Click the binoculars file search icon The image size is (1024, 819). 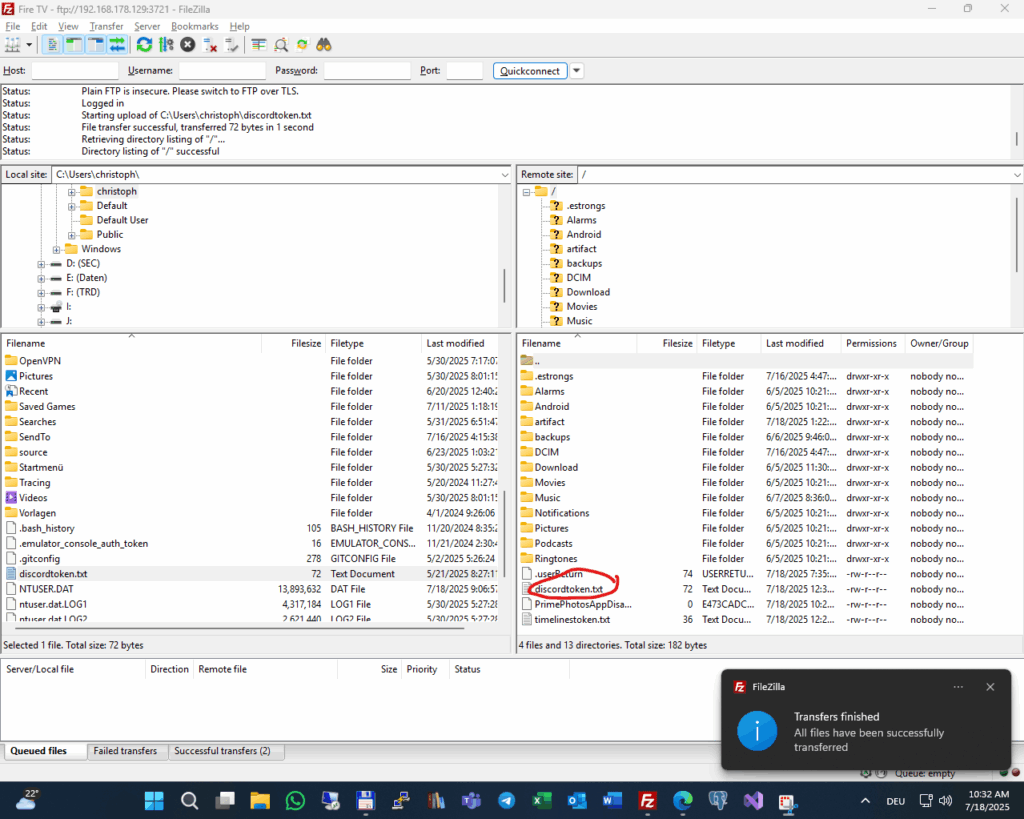pos(324,45)
